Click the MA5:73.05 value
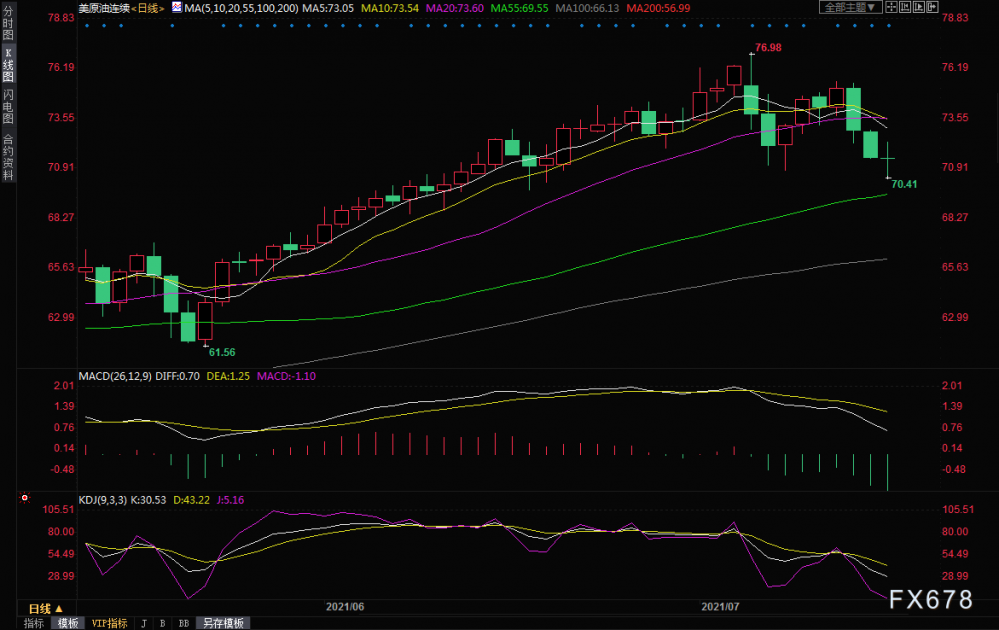Viewport: 999px width, 630px height. (x=328, y=8)
